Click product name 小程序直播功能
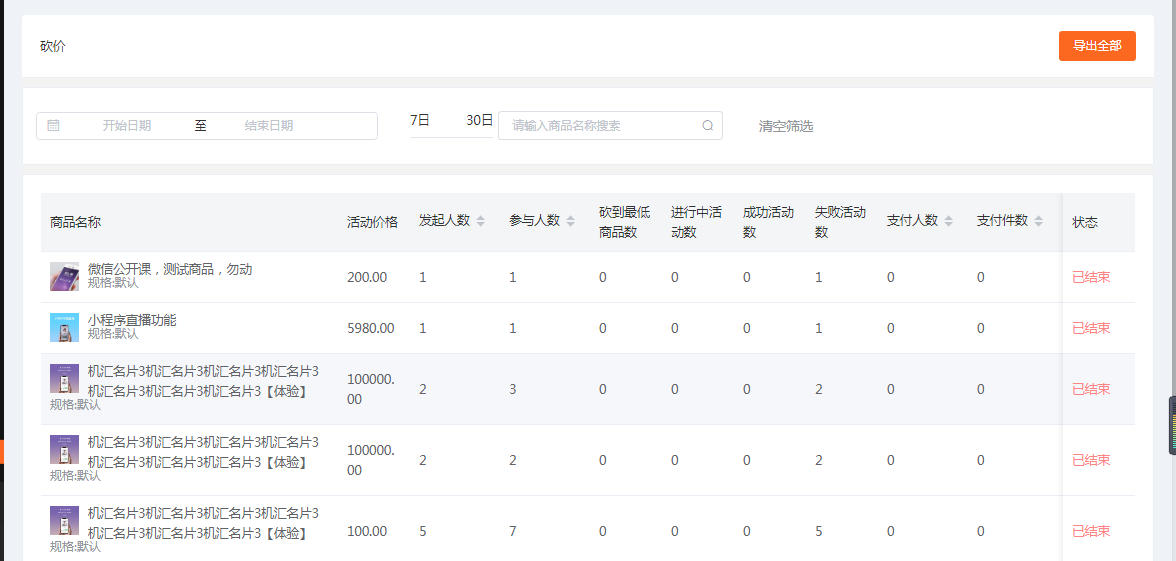 [132, 320]
